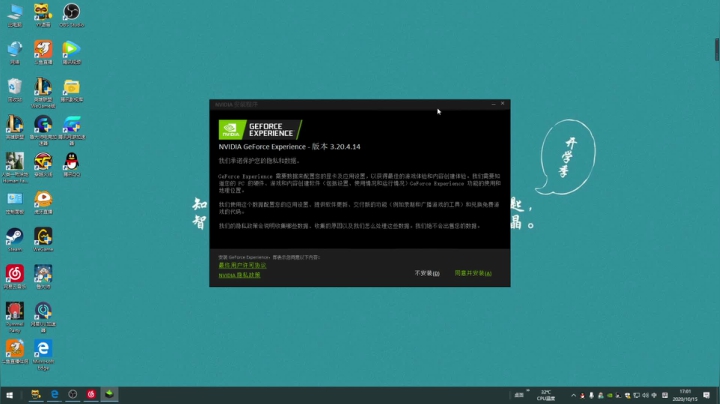
Task: Select the Tencent QQ penguin desktop icon
Action: click(72, 165)
